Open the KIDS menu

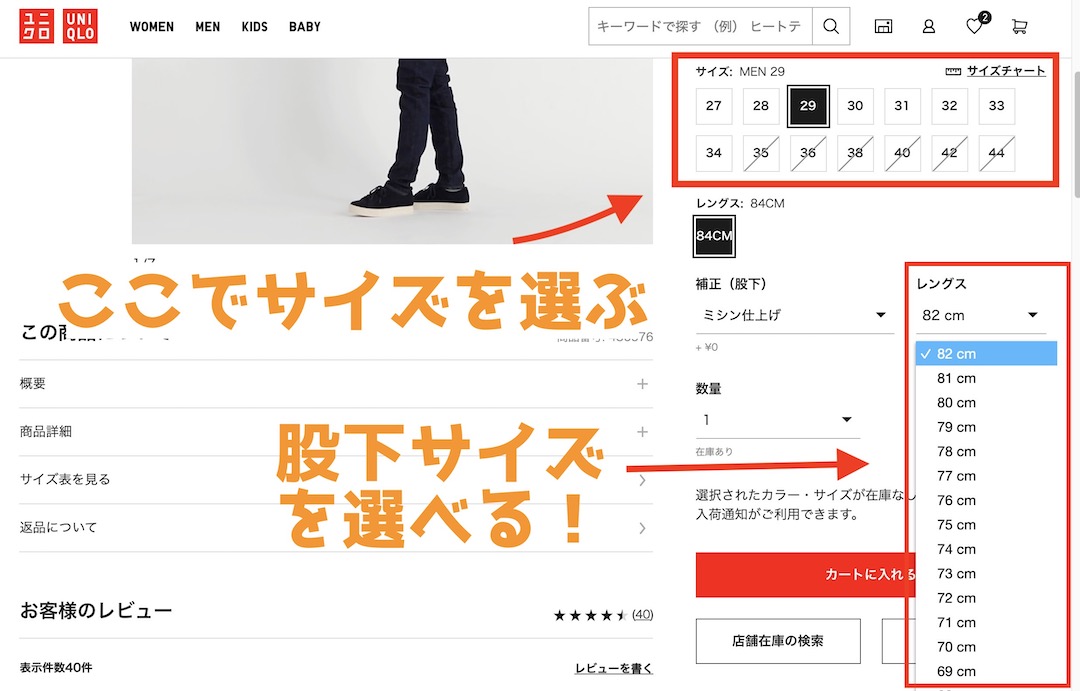point(254,27)
